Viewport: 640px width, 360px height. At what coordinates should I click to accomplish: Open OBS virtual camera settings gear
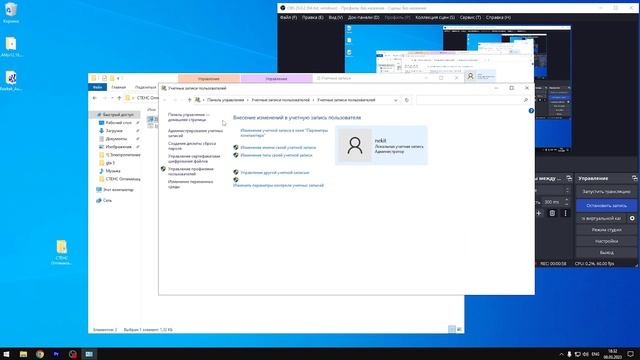click(632, 218)
